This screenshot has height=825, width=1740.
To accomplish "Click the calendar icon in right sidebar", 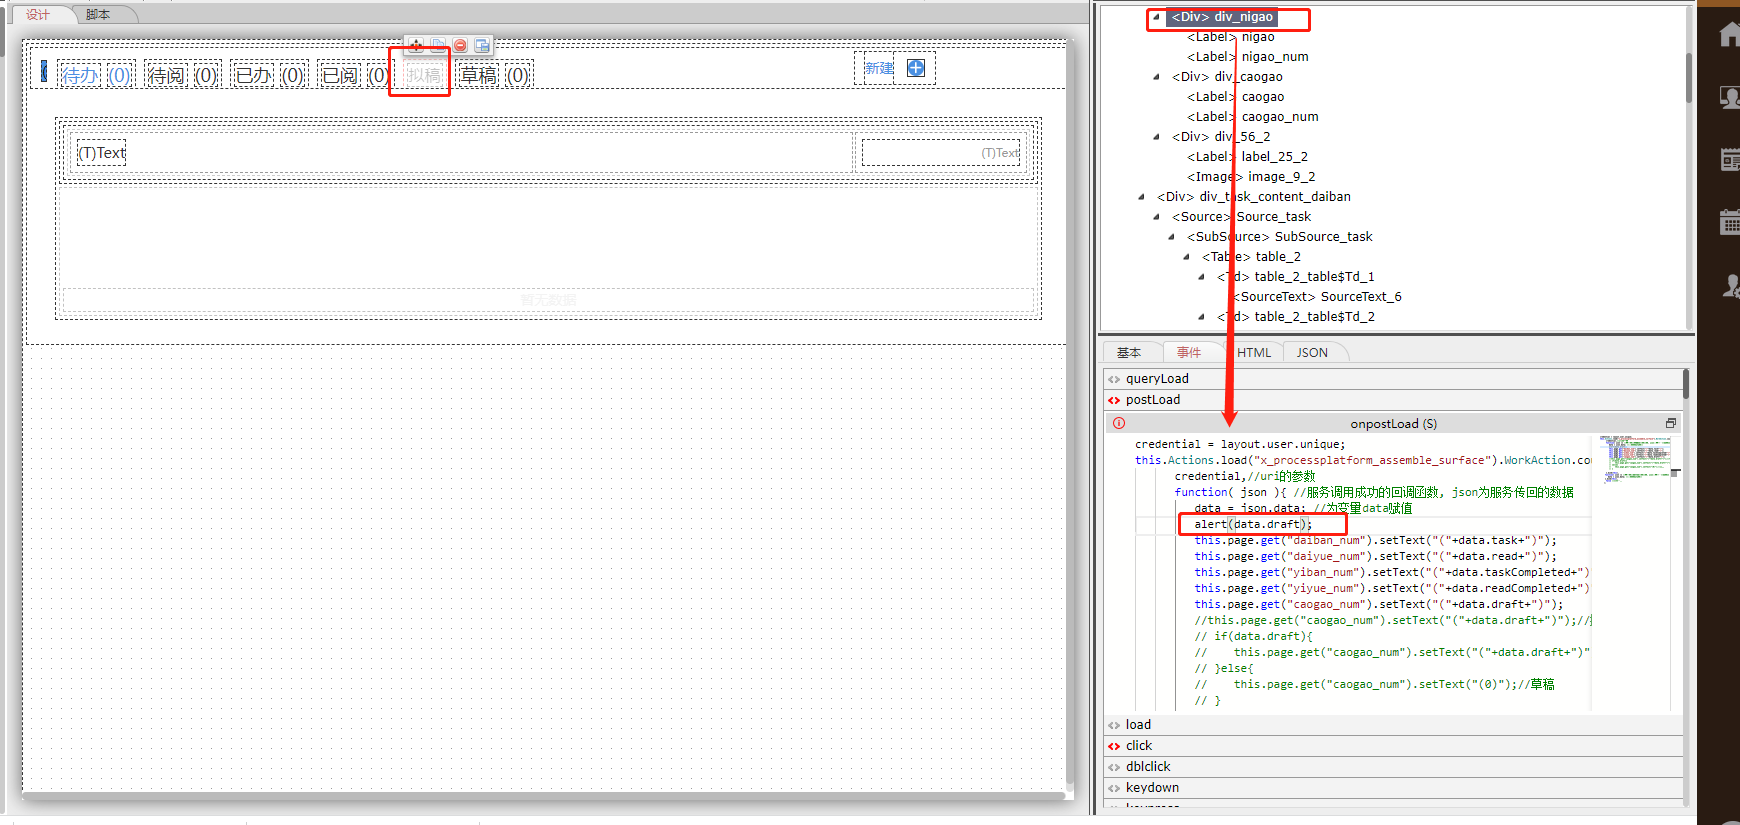I will 1729,222.
